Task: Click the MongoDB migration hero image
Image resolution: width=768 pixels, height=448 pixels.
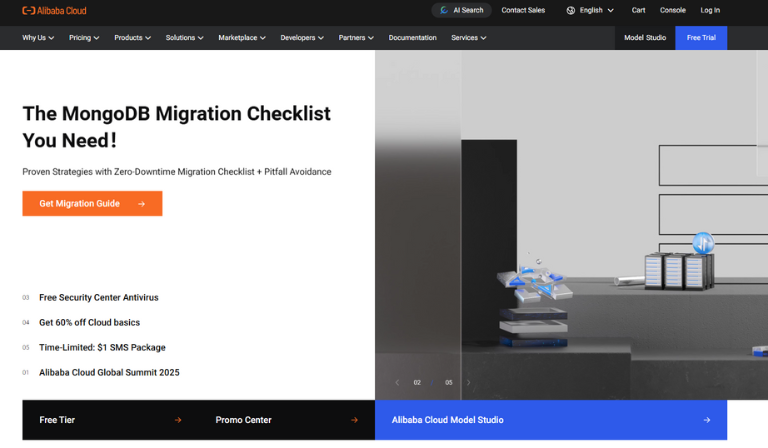Action: pos(572,225)
